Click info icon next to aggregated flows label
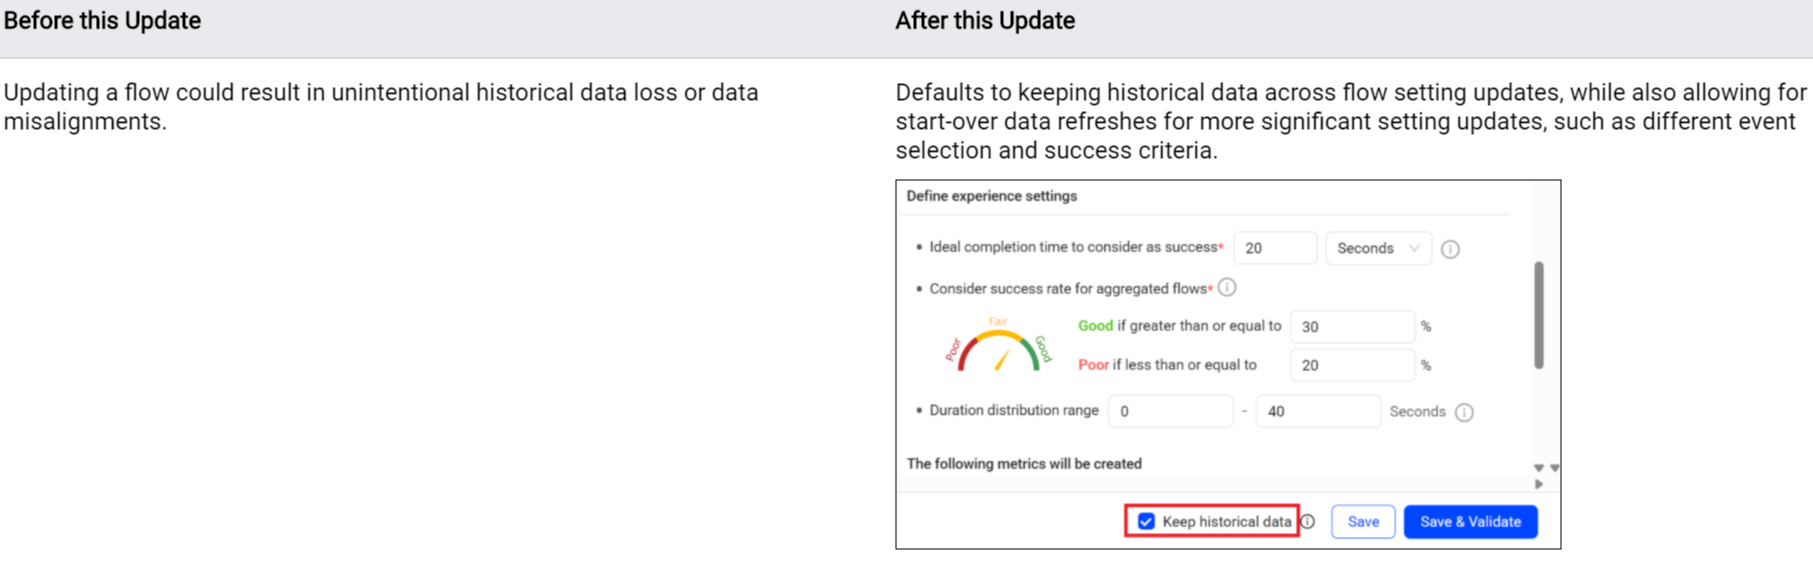Image resolution: width=1813 pixels, height=572 pixels. [x=1227, y=288]
